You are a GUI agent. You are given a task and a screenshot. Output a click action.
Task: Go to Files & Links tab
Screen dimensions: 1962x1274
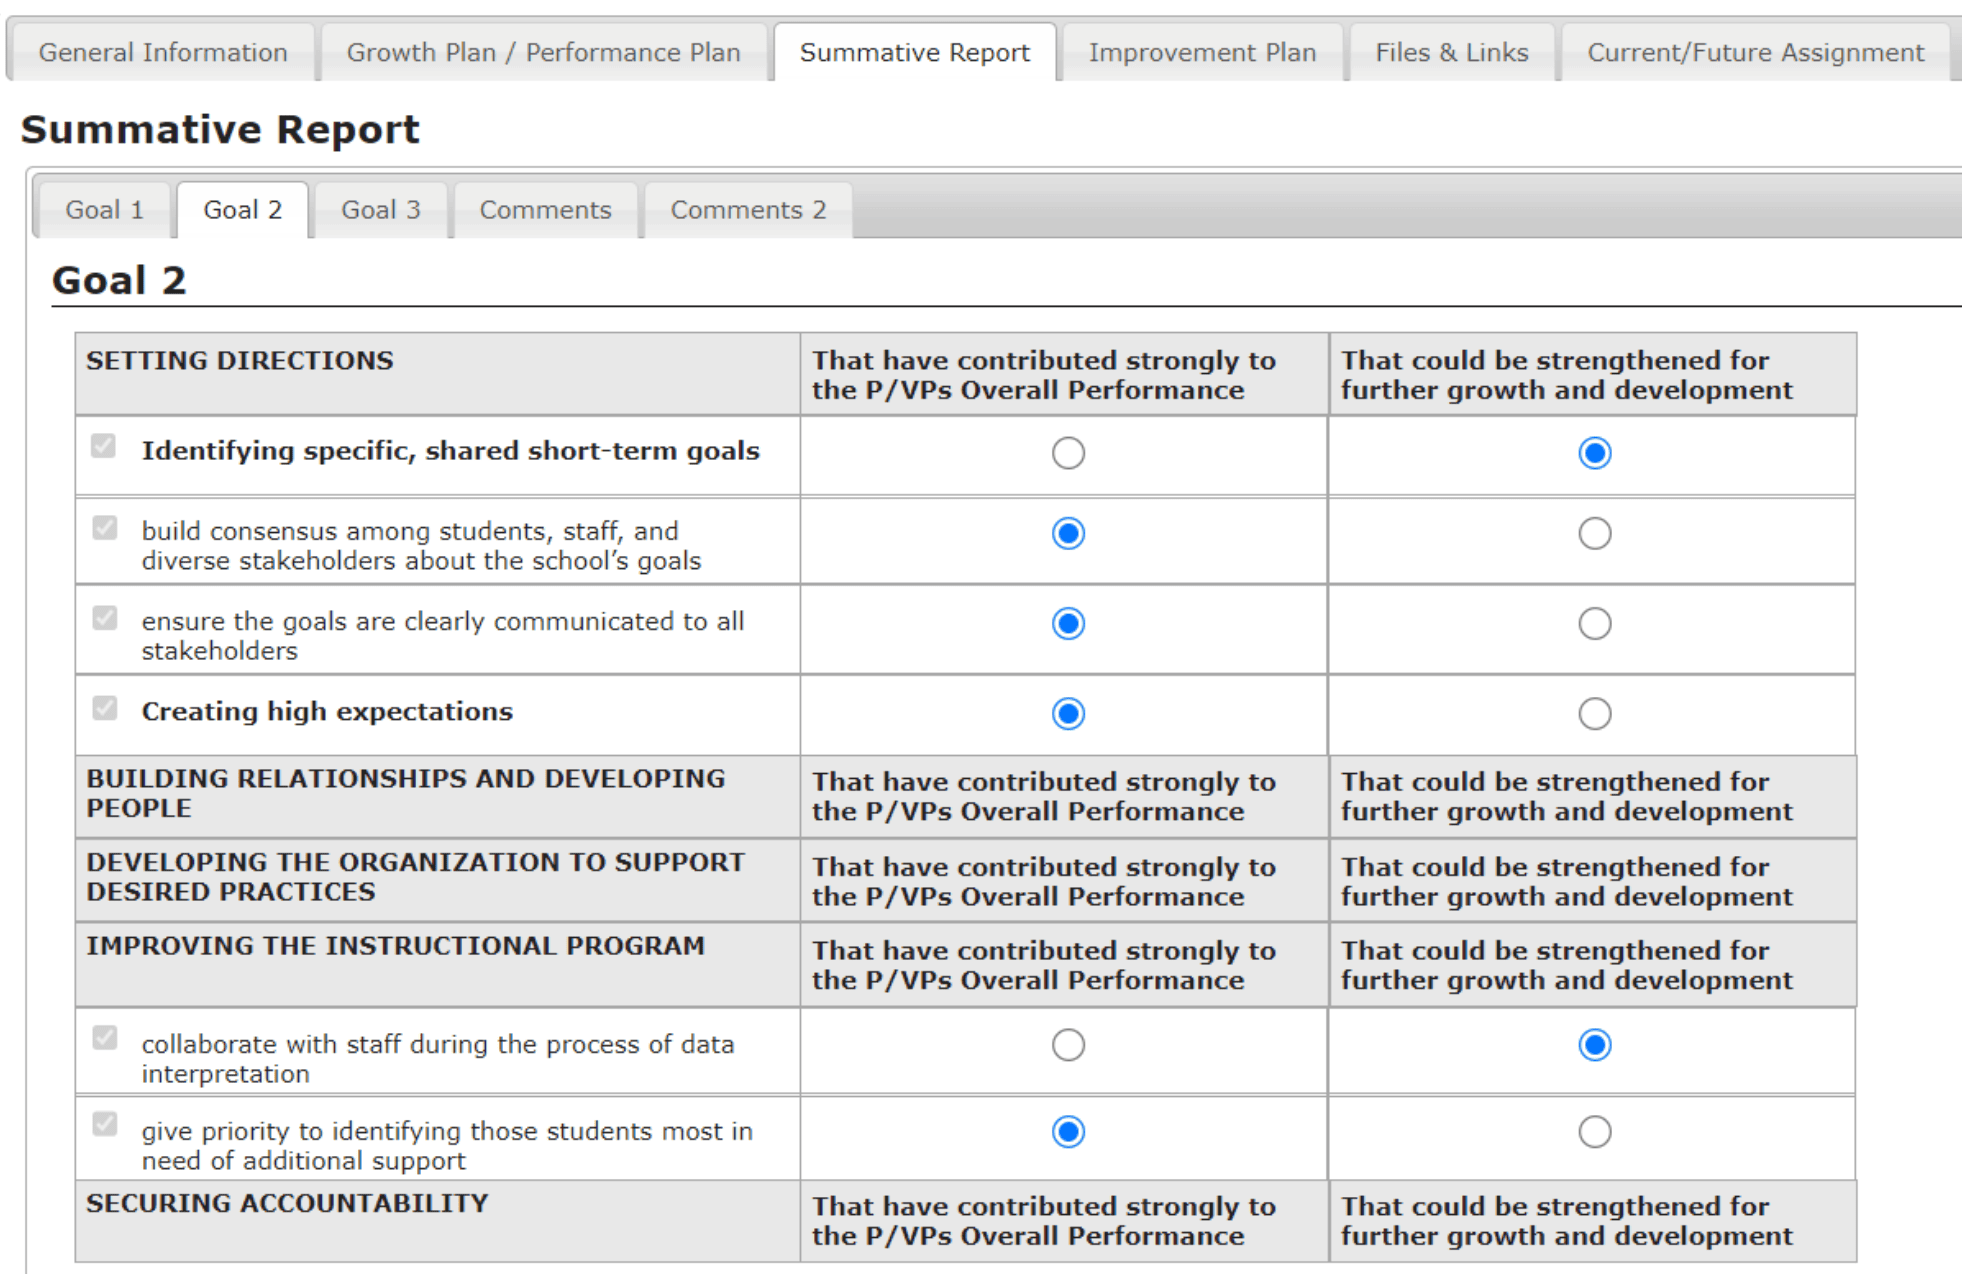click(x=1451, y=52)
